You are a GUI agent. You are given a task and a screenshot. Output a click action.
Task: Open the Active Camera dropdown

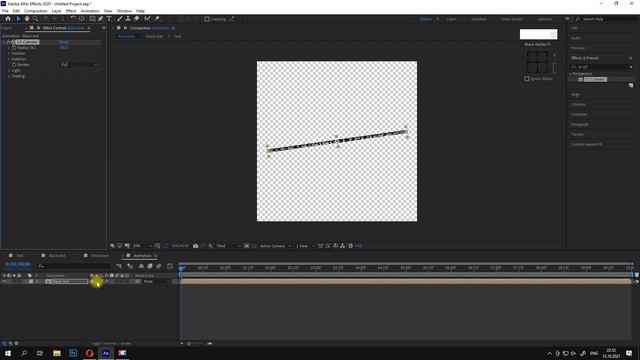pyautogui.click(x=276, y=246)
